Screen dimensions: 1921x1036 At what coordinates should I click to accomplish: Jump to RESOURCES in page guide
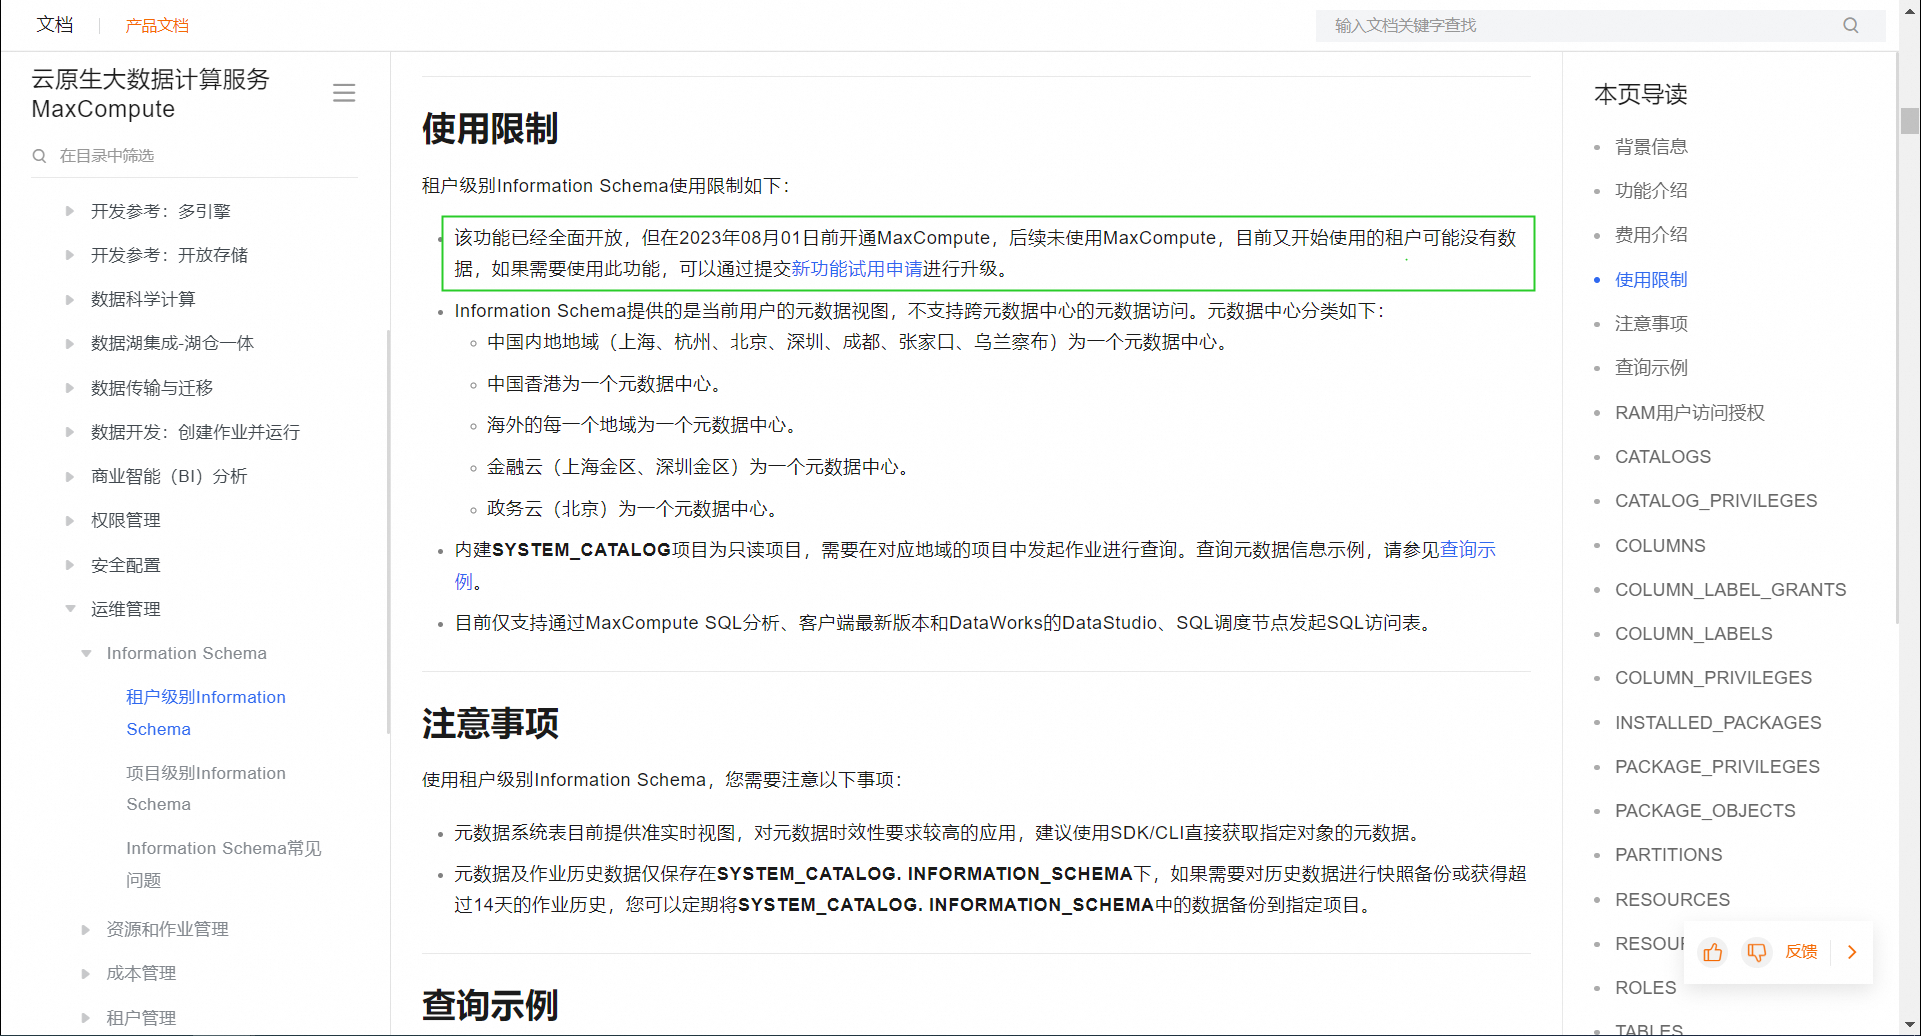[1672, 899]
